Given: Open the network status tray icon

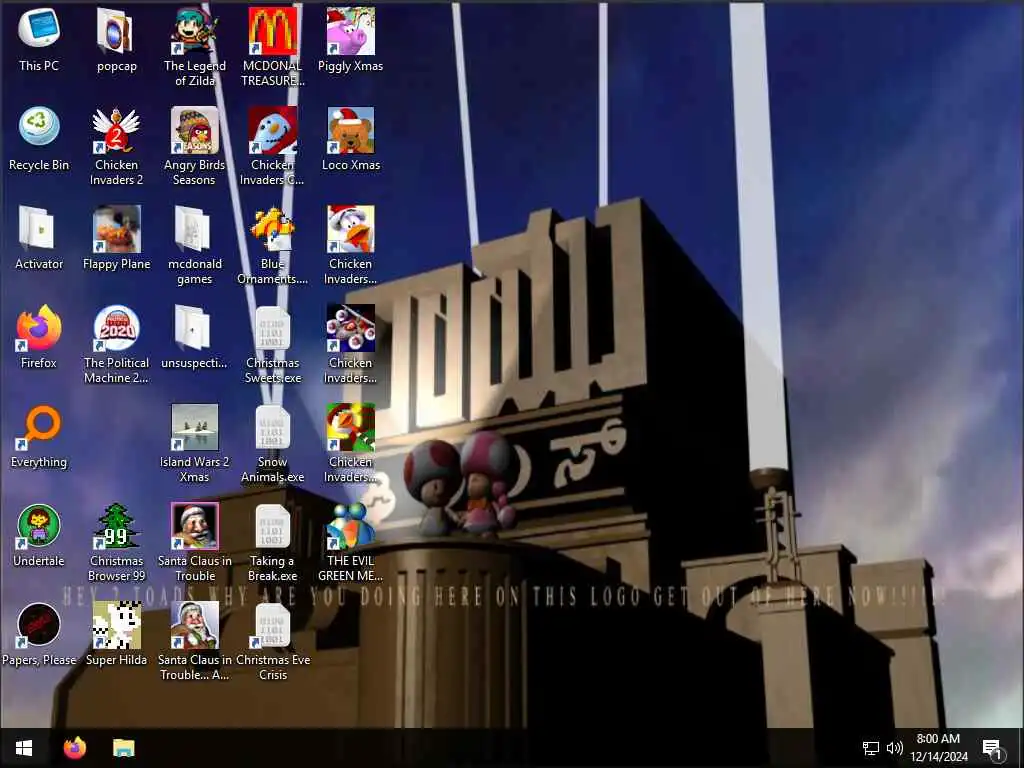Looking at the screenshot, I should click(x=871, y=748).
